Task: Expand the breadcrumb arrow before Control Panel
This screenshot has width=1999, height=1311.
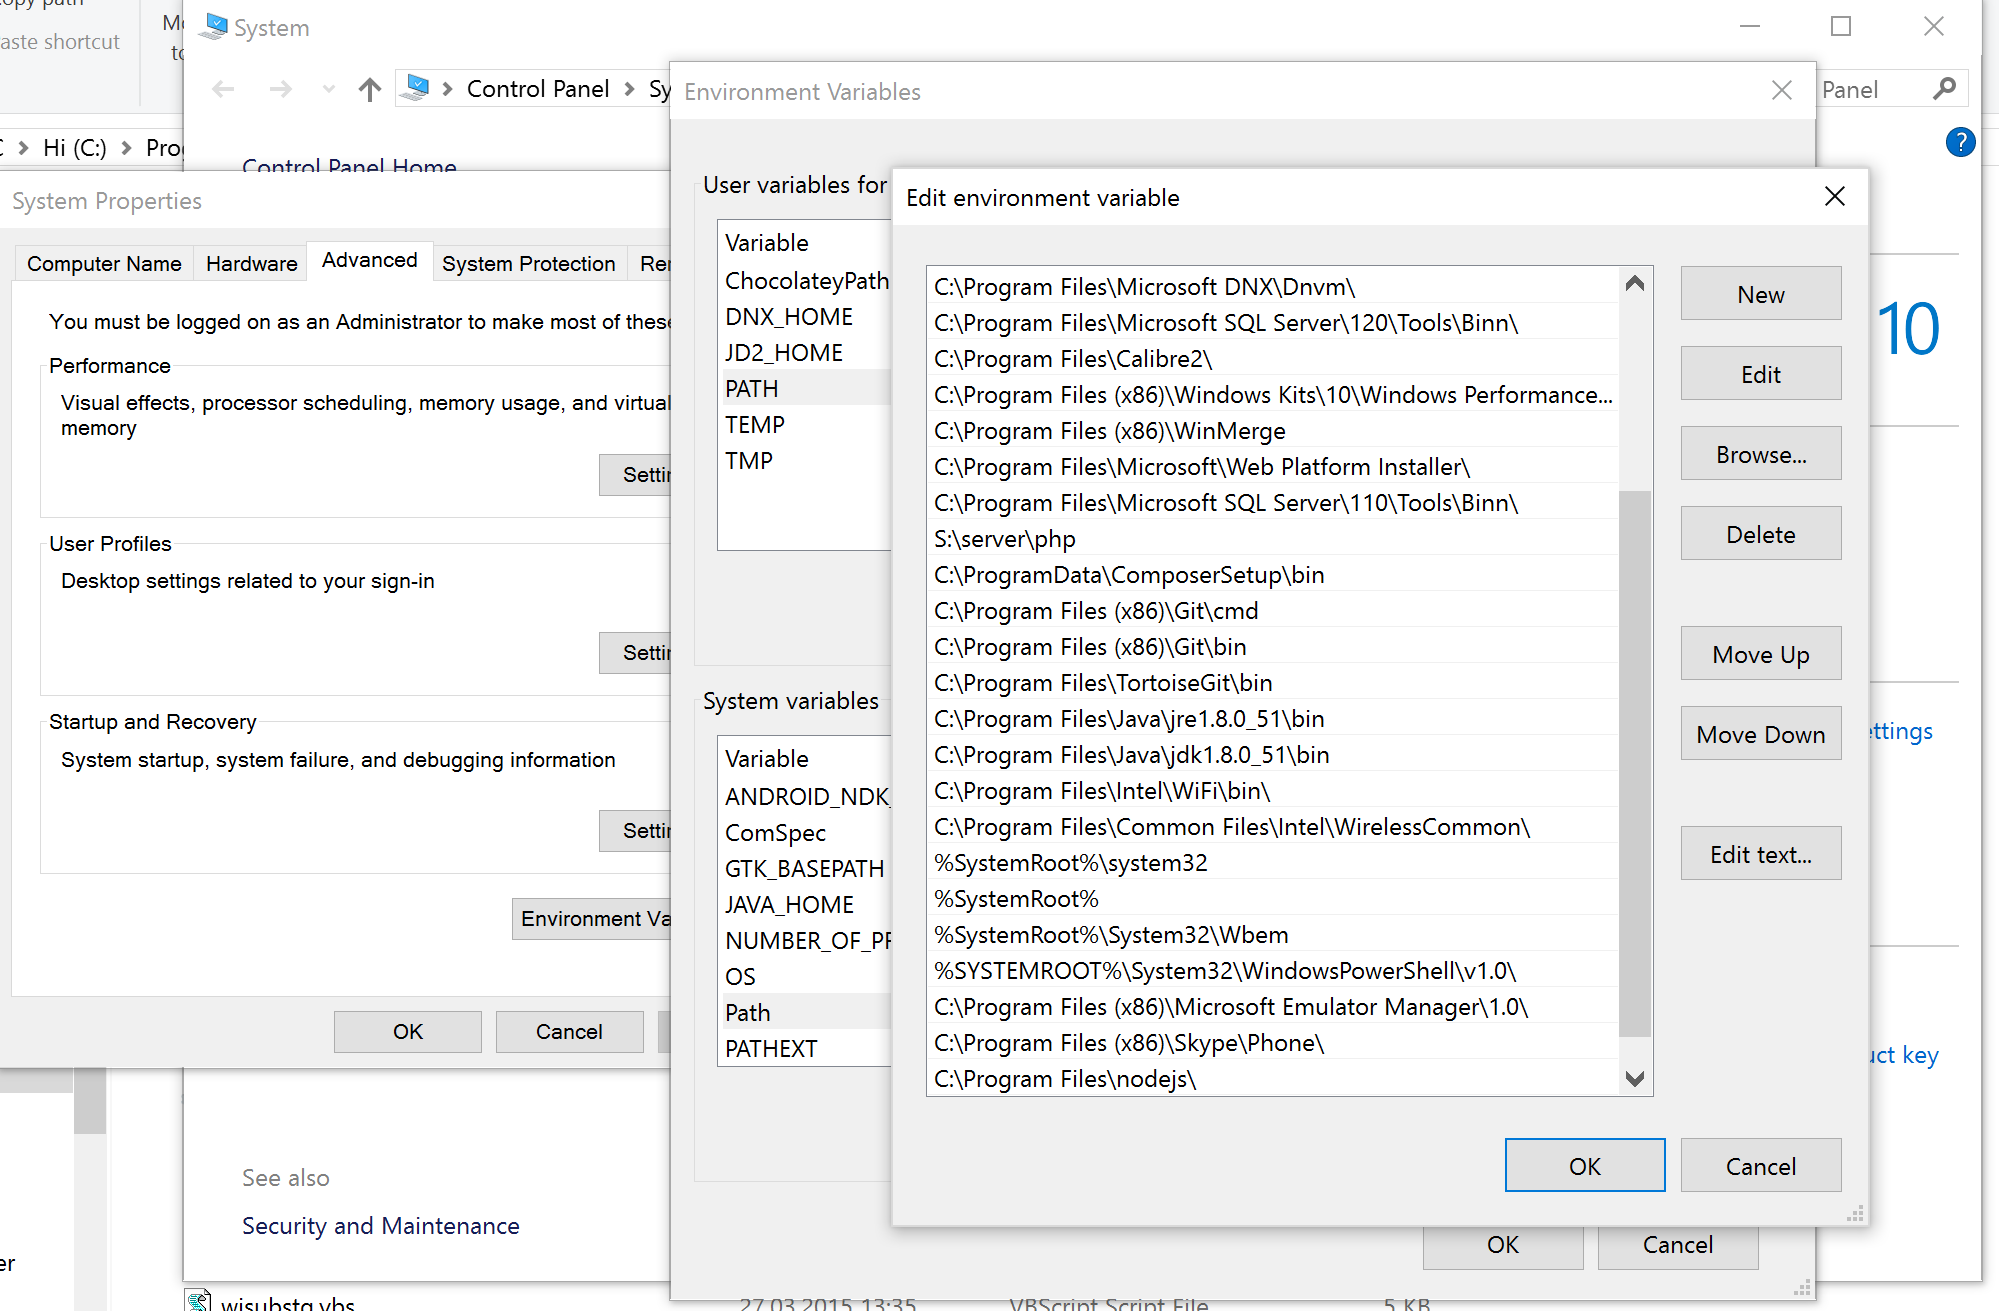Action: (450, 89)
